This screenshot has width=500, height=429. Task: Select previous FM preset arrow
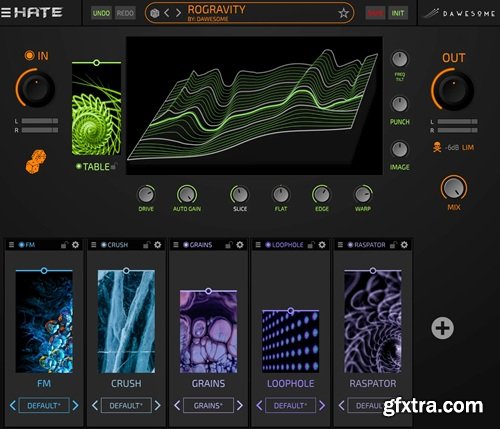pos(13,406)
